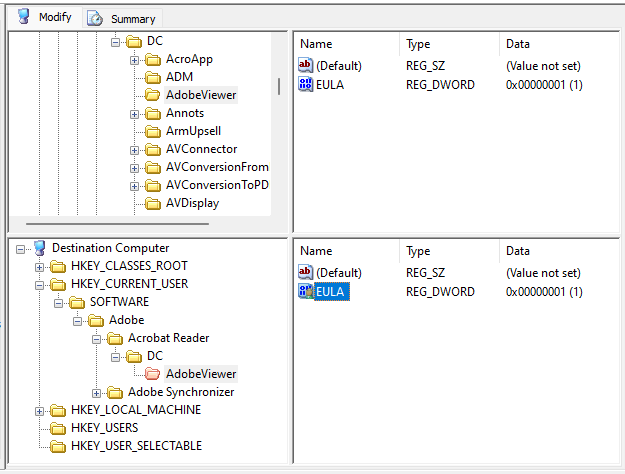
Task: Click the ArmUpsell folder icon
Action: (x=153, y=131)
